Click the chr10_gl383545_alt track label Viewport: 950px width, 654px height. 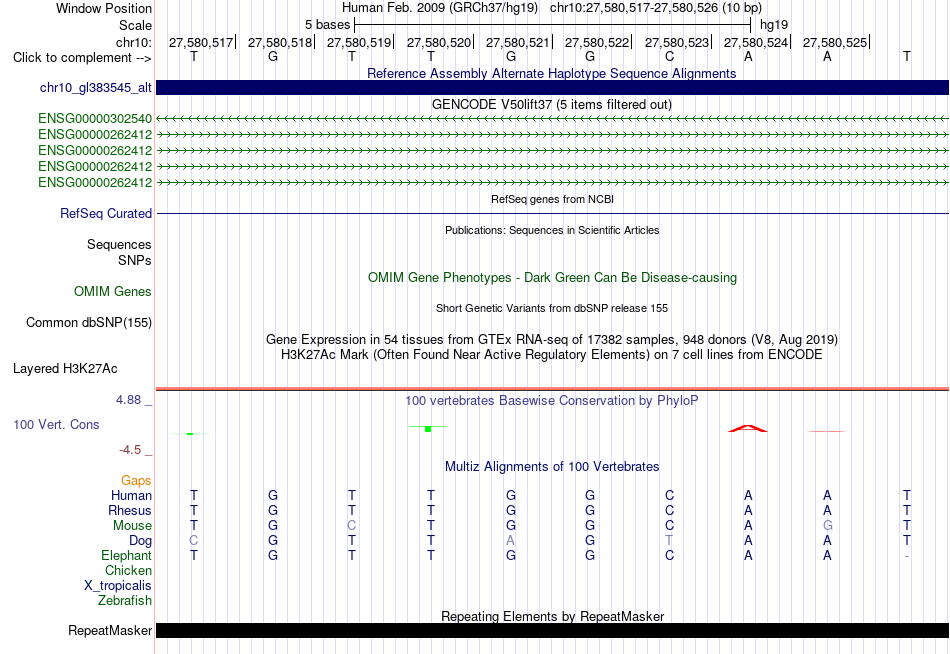[95, 88]
